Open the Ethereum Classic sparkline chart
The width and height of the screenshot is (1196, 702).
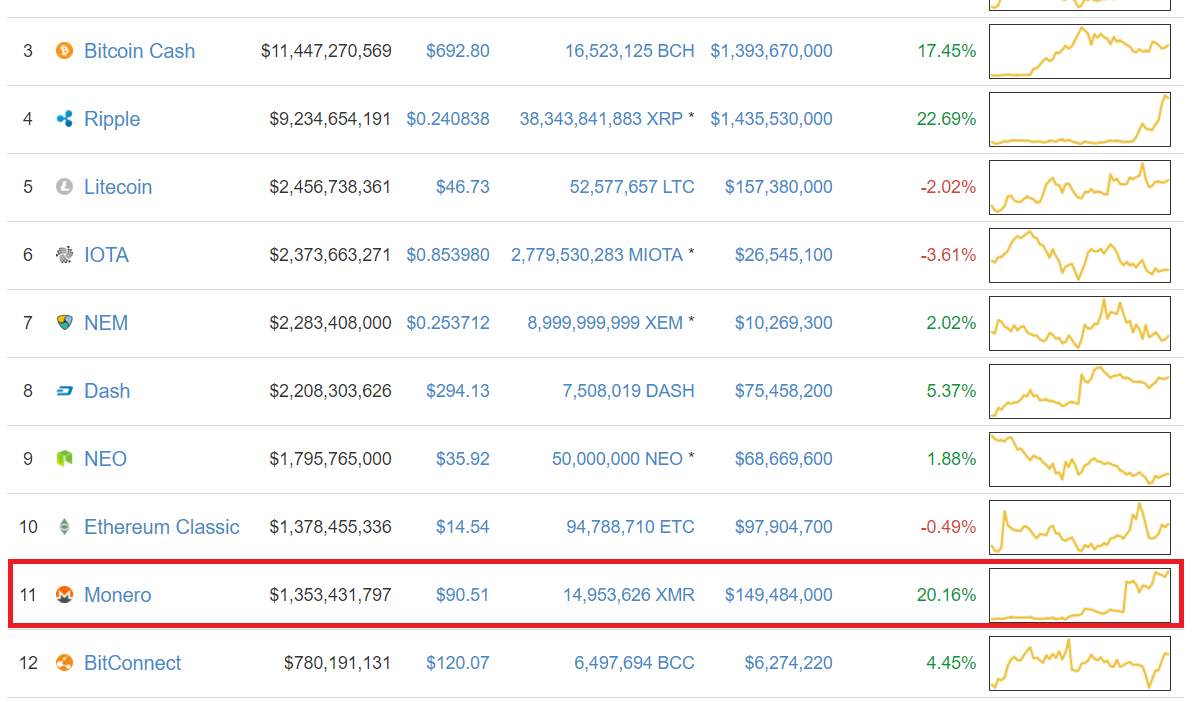(1079, 526)
